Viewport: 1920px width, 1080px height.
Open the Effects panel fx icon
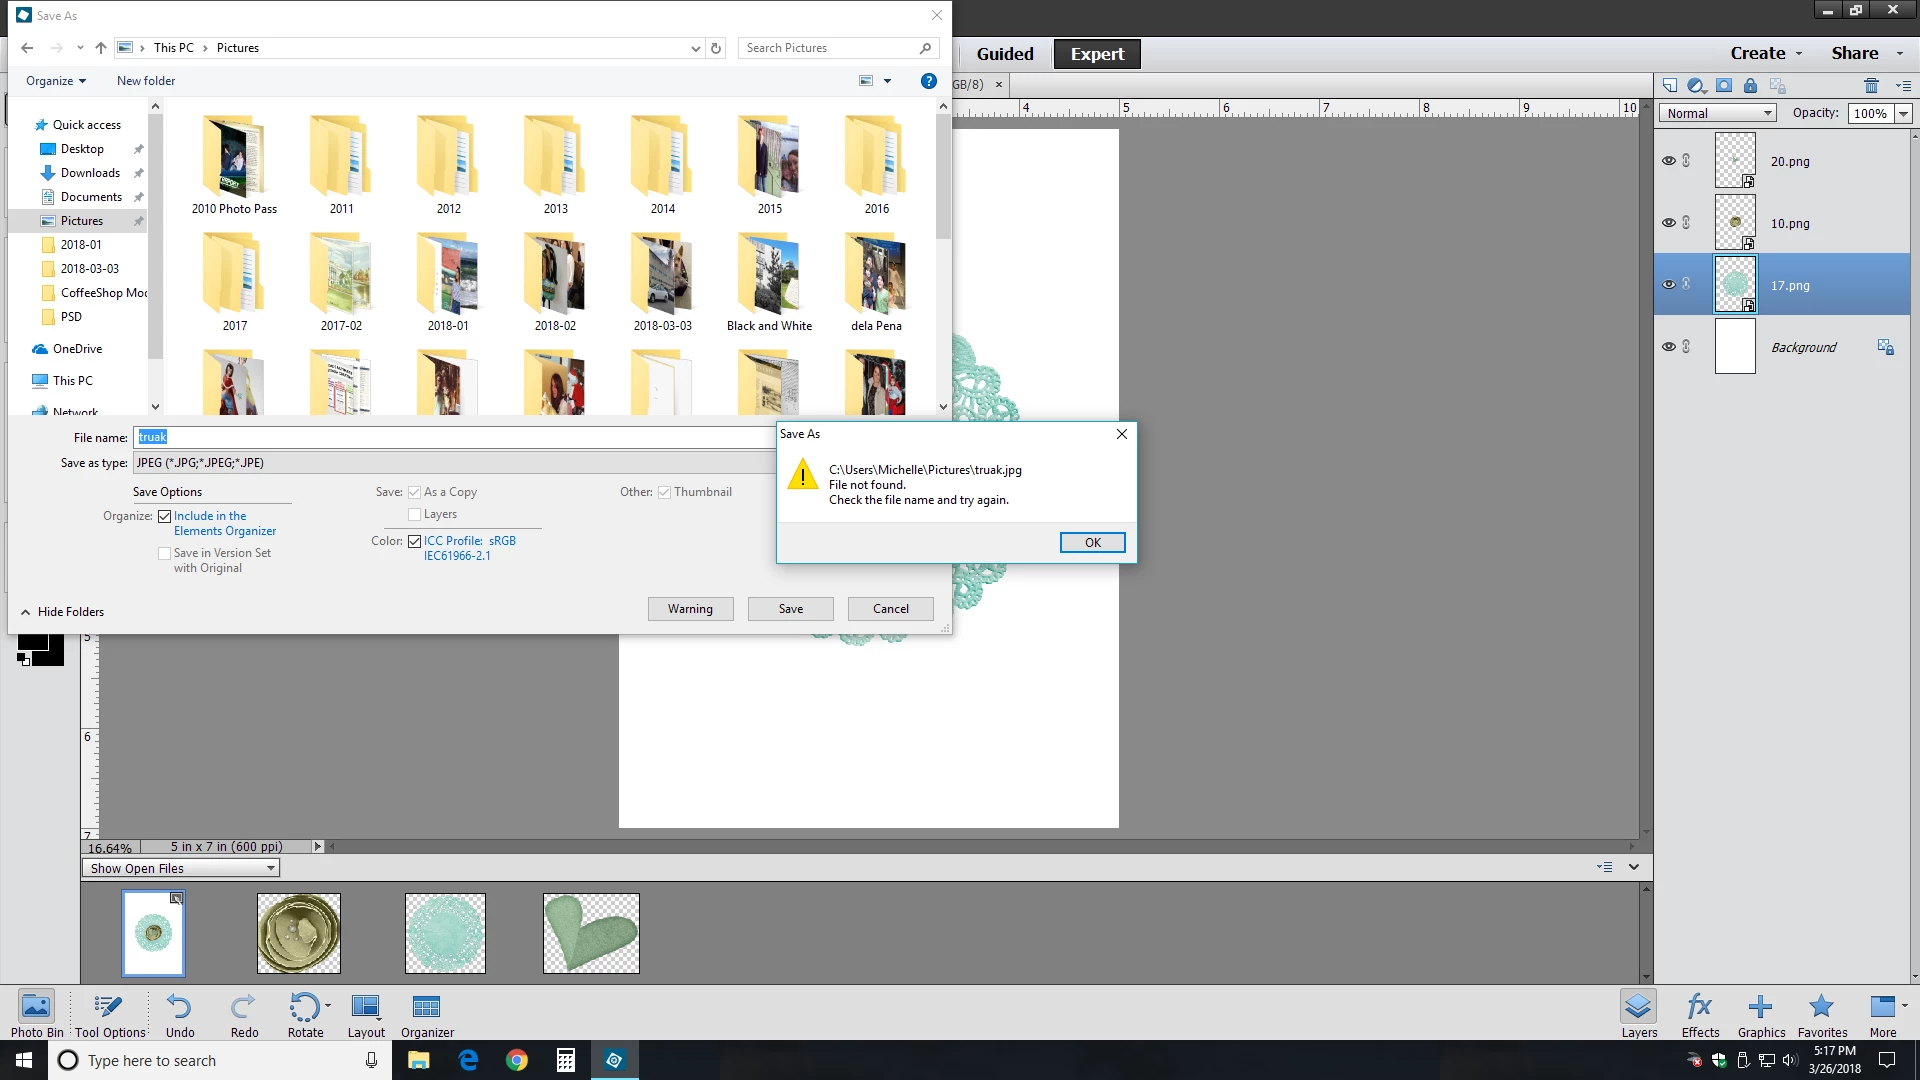[1699, 1006]
